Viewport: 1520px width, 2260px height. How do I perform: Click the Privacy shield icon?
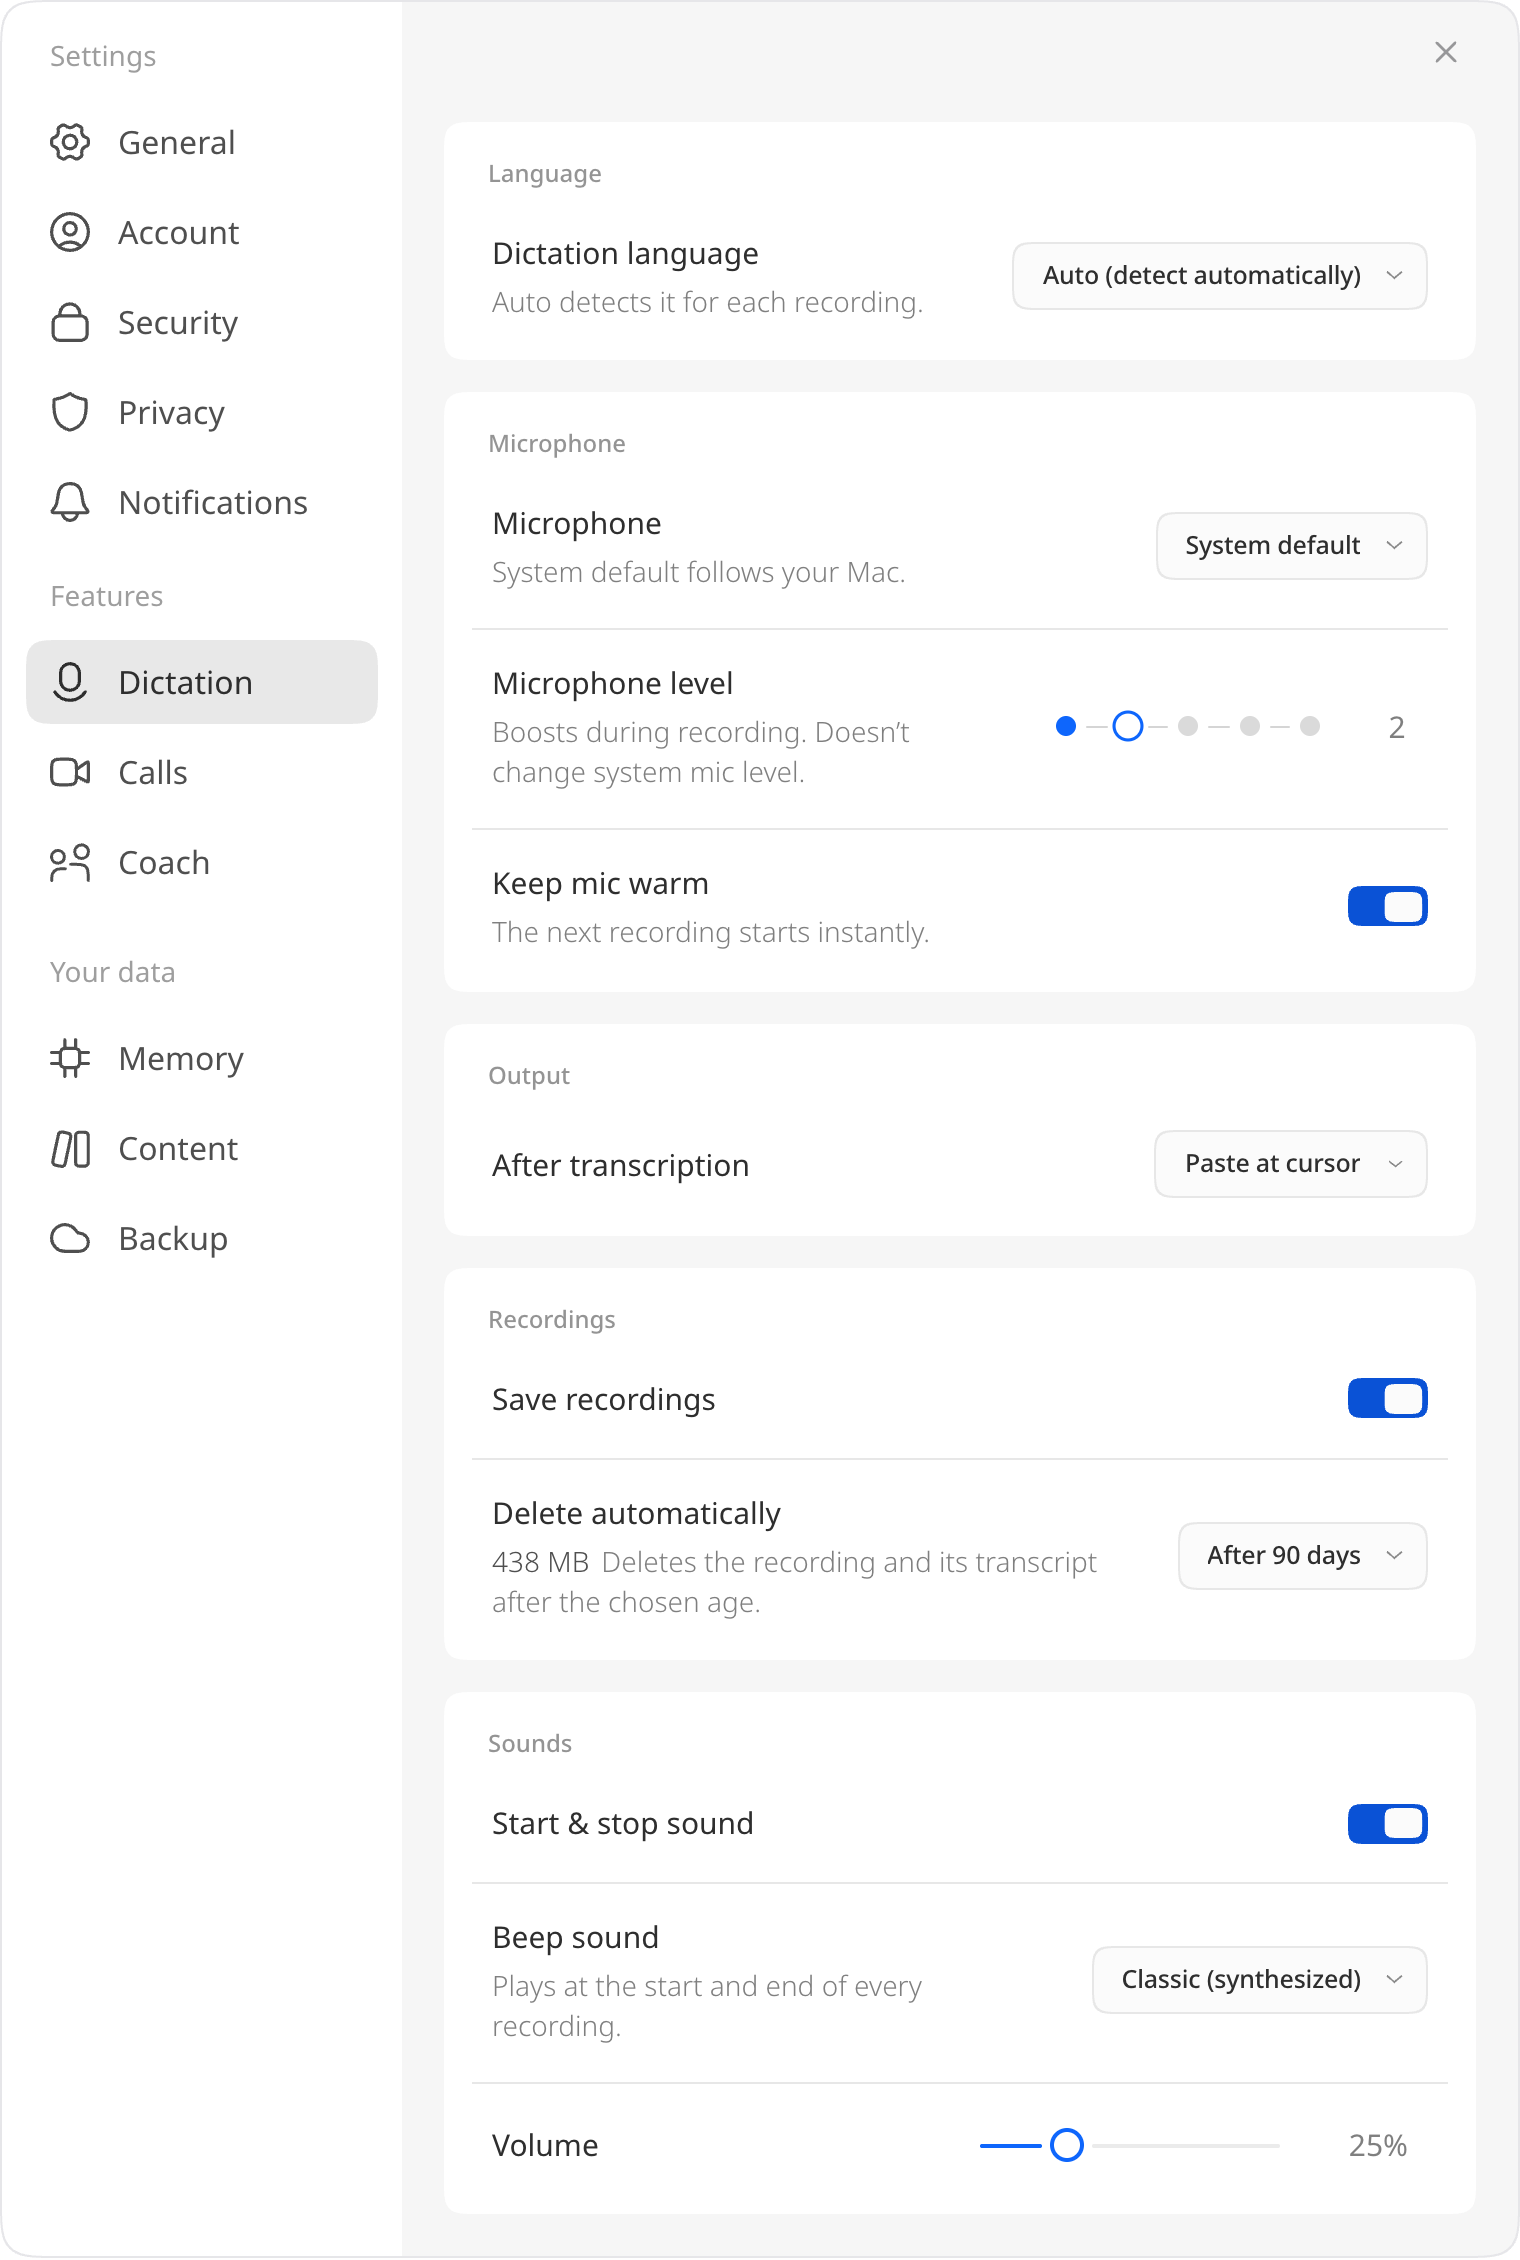pos(70,413)
